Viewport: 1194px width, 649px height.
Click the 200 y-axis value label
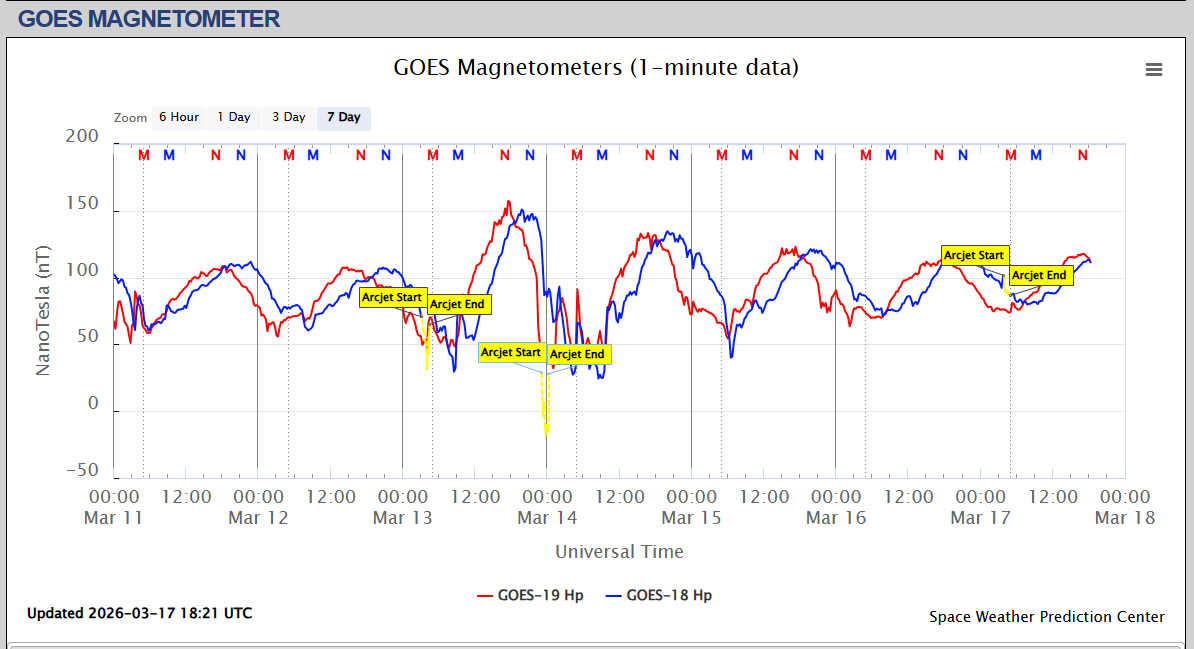82,136
